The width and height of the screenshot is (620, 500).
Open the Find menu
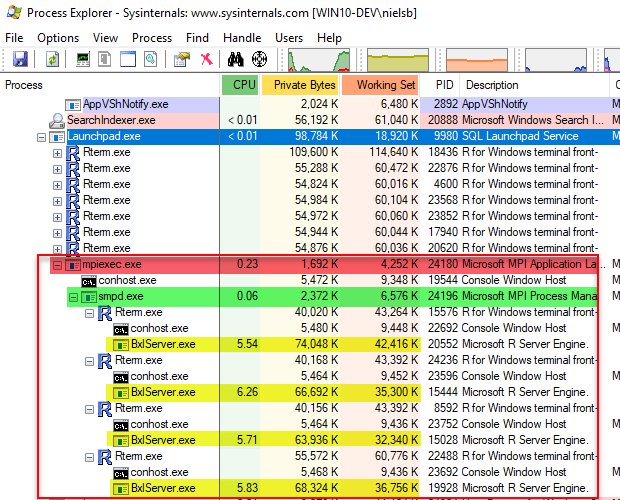tap(197, 38)
